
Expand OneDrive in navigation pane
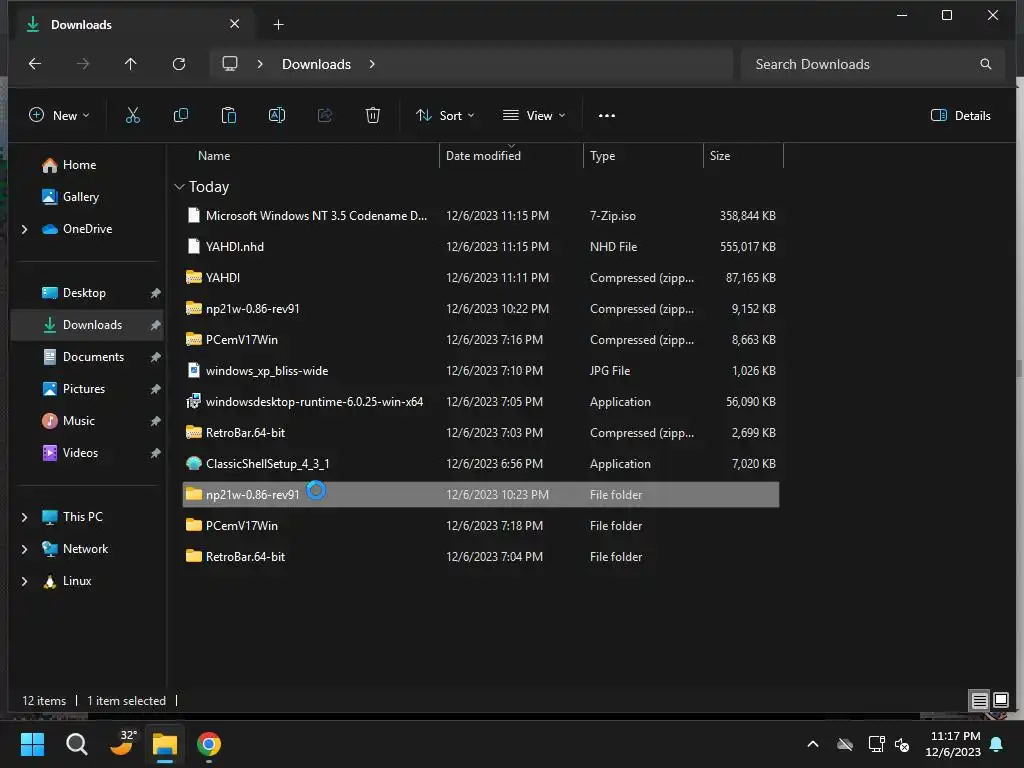tap(25, 229)
